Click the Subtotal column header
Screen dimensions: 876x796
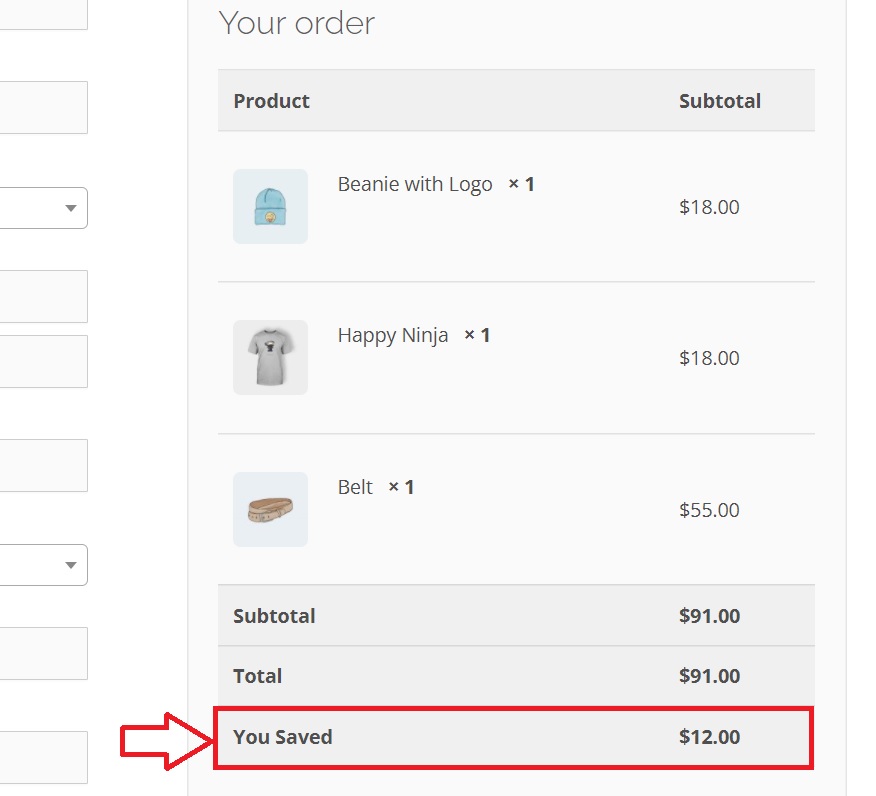coord(720,101)
